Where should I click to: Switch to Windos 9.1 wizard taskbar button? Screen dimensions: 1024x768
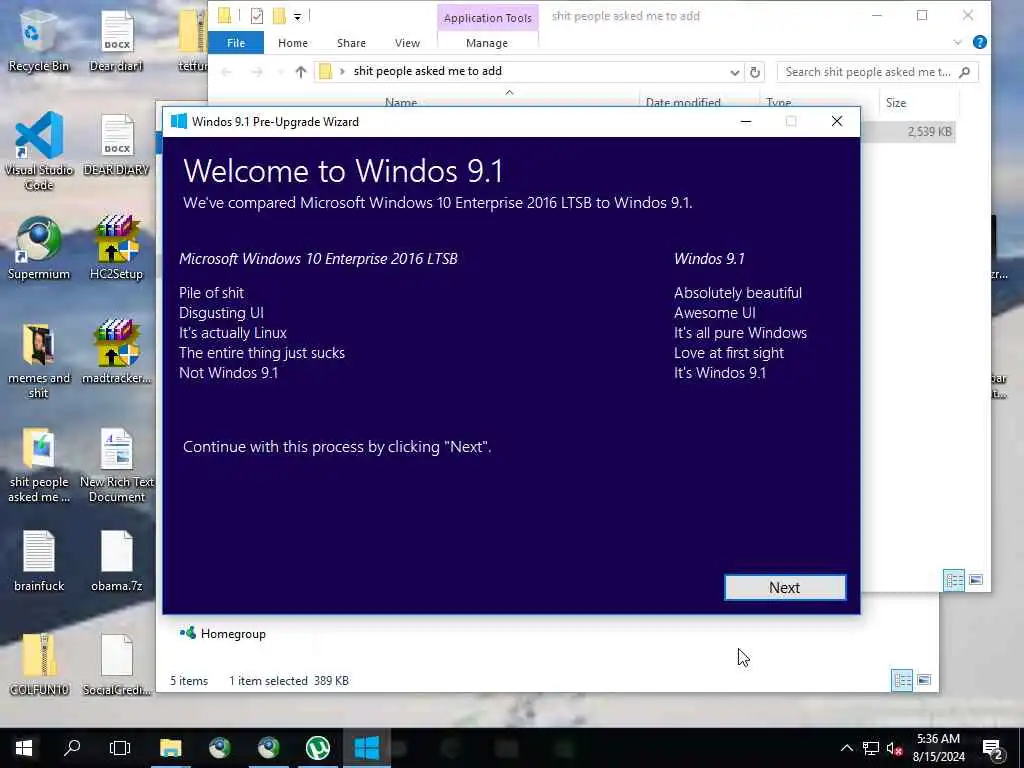(x=367, y=748)
